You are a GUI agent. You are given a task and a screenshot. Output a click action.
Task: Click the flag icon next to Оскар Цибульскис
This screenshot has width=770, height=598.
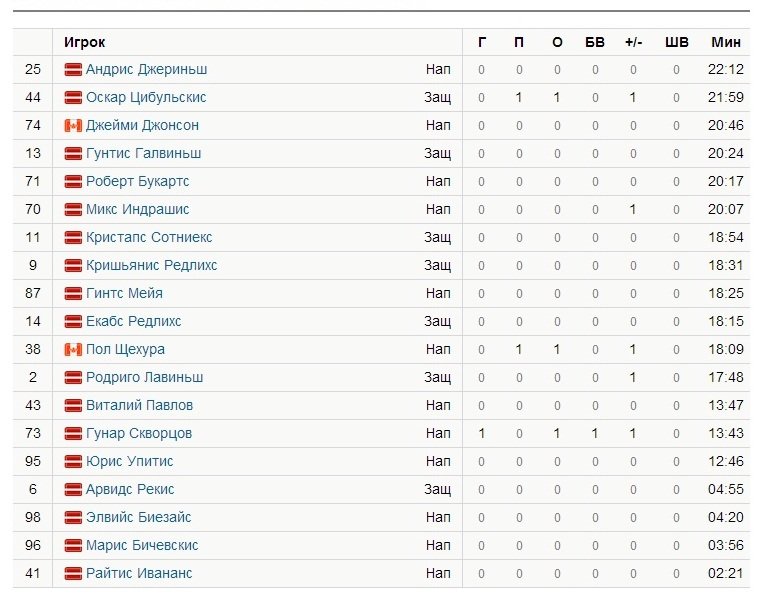pyautogui.click(x=73, y=98)
